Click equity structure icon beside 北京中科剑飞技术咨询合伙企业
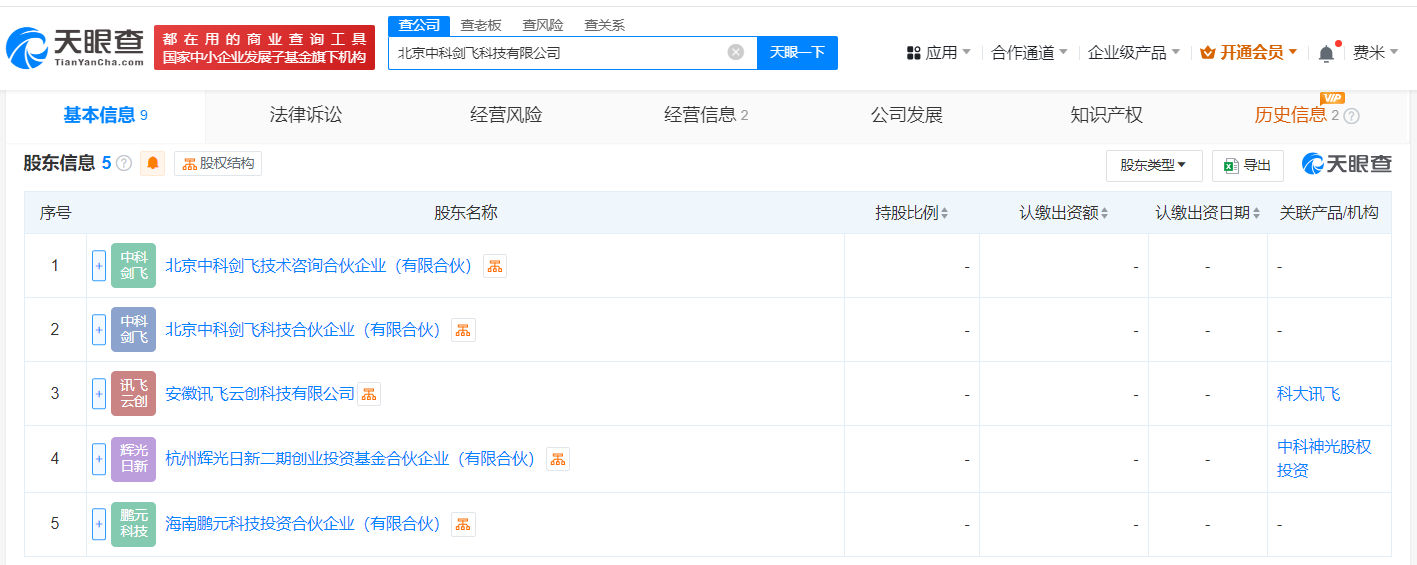Viewport: 1417px width, 565px height. 495,266
